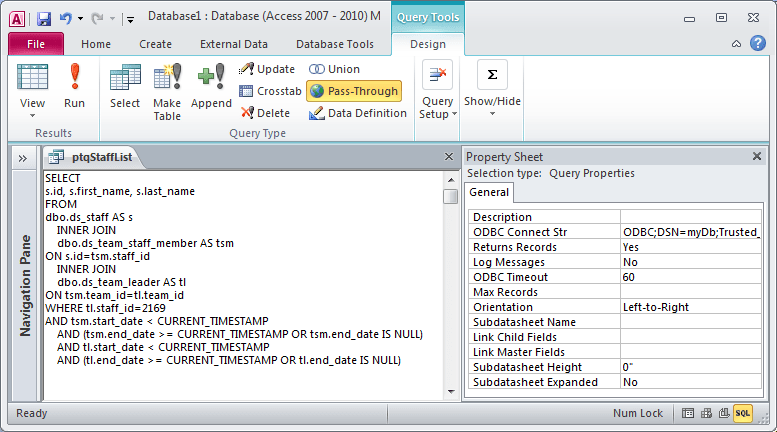Switch to the Create ribbon tab
This screenshot has width=777, height=432.
[155, 44]
